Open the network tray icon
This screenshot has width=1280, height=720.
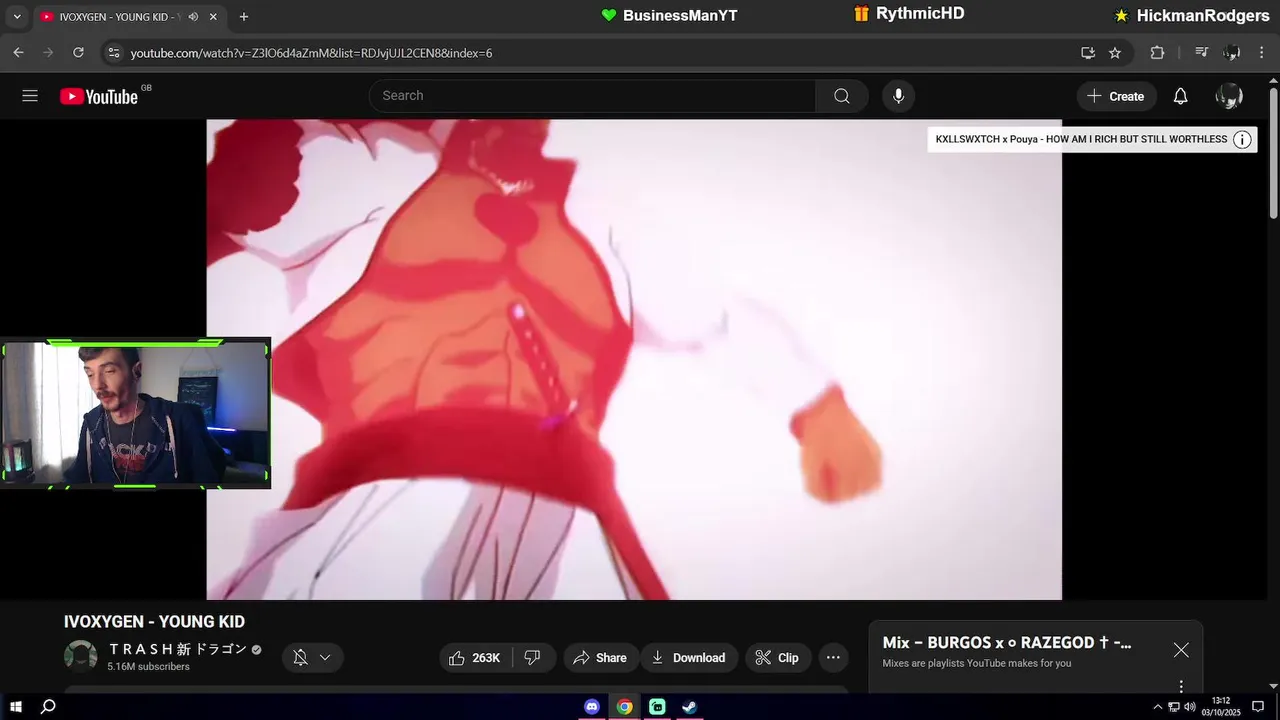1174,707
